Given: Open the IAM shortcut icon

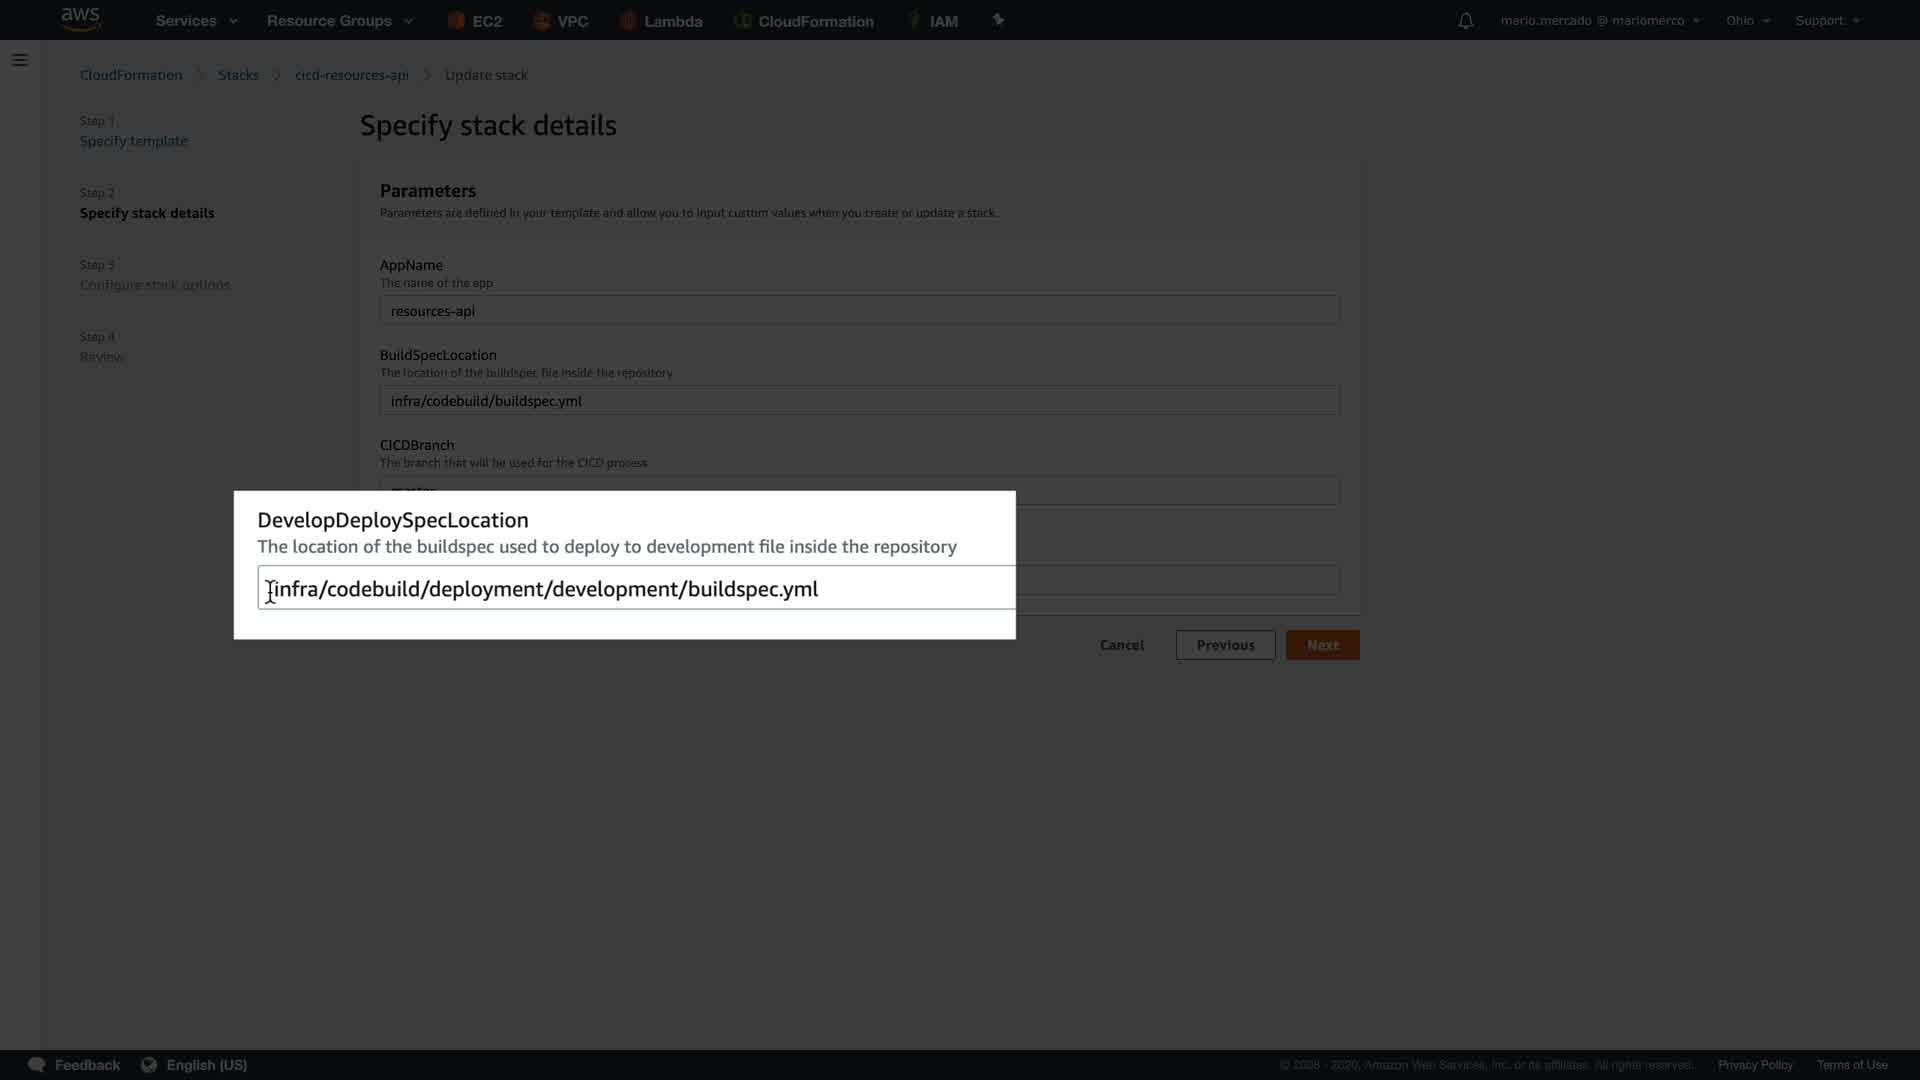Looking at the screenshot, I should pos(932,21).
